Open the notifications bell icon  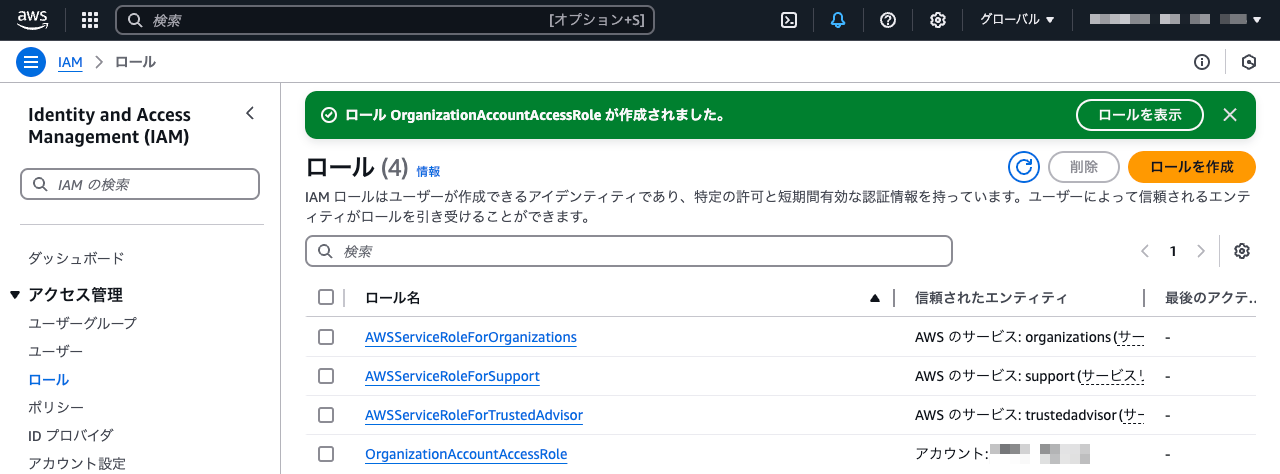click(838, 20)
